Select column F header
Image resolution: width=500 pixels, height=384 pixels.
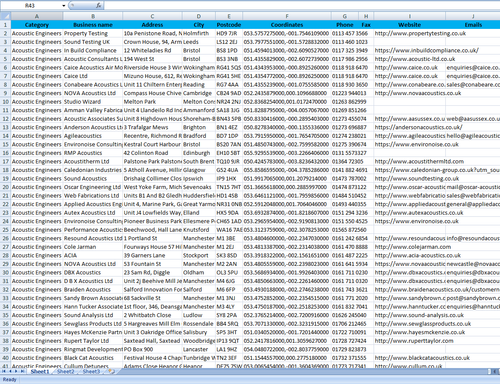click(287, 16)
